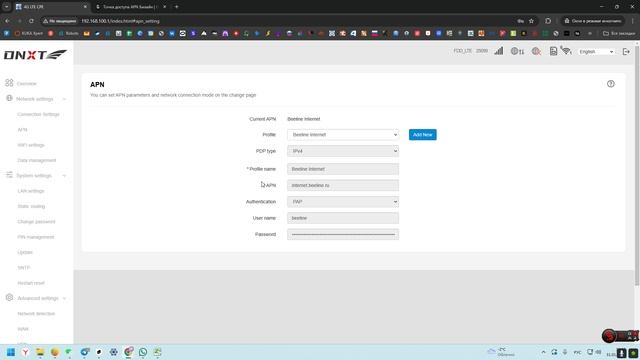
Task: Switch to the 4G LTE CPE browser tab
Action: pyautogui.click(x=51, y=7)
